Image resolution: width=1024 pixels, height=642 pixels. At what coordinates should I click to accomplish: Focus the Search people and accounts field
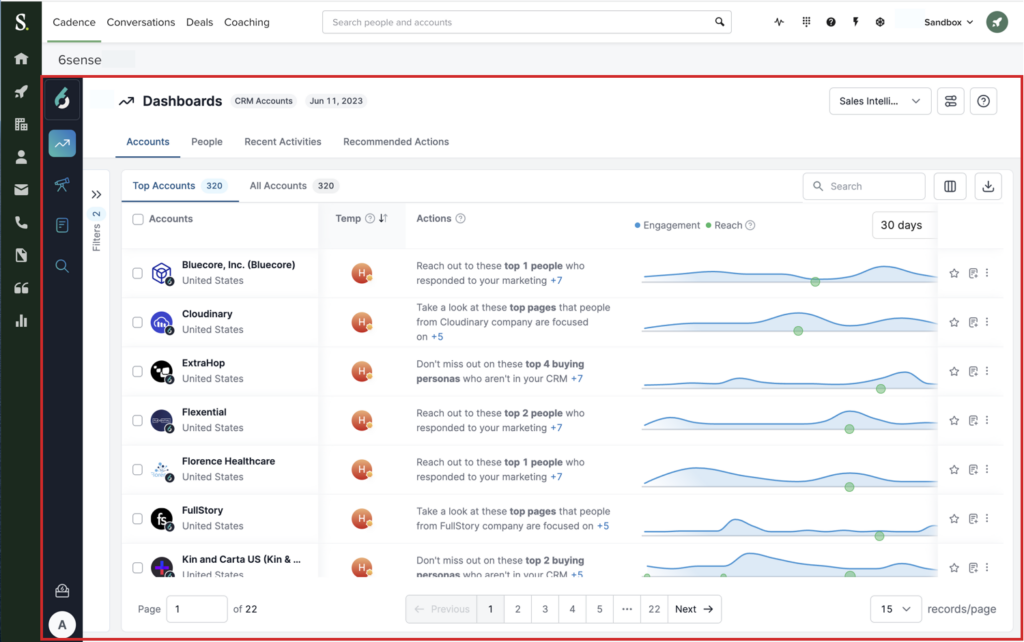pos(526,22)
